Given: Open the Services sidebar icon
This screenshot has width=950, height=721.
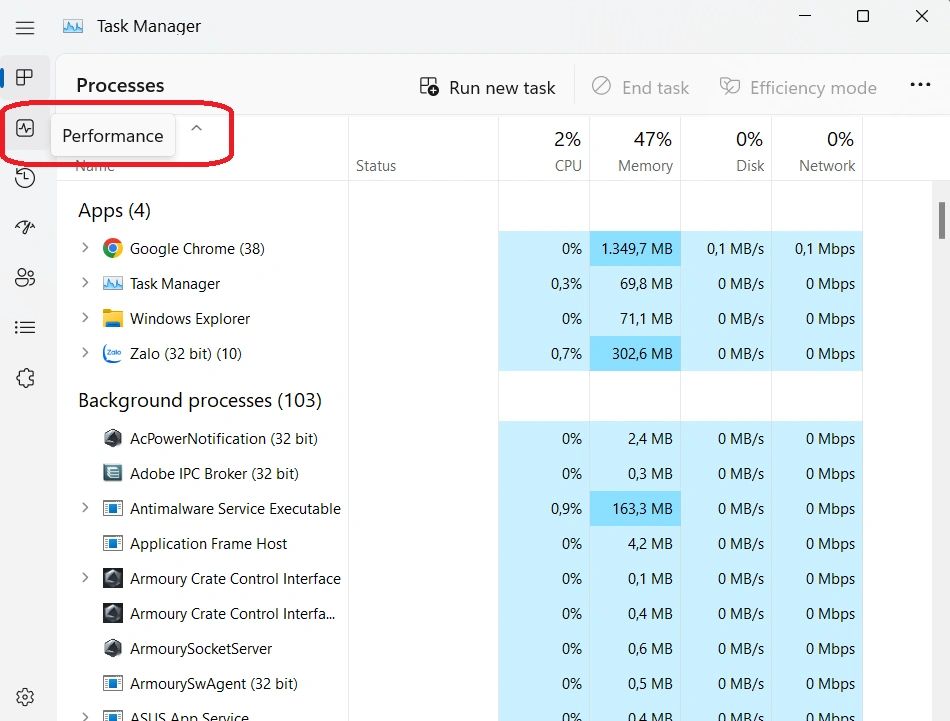Looking at the screenshot, I should point(25,378).
